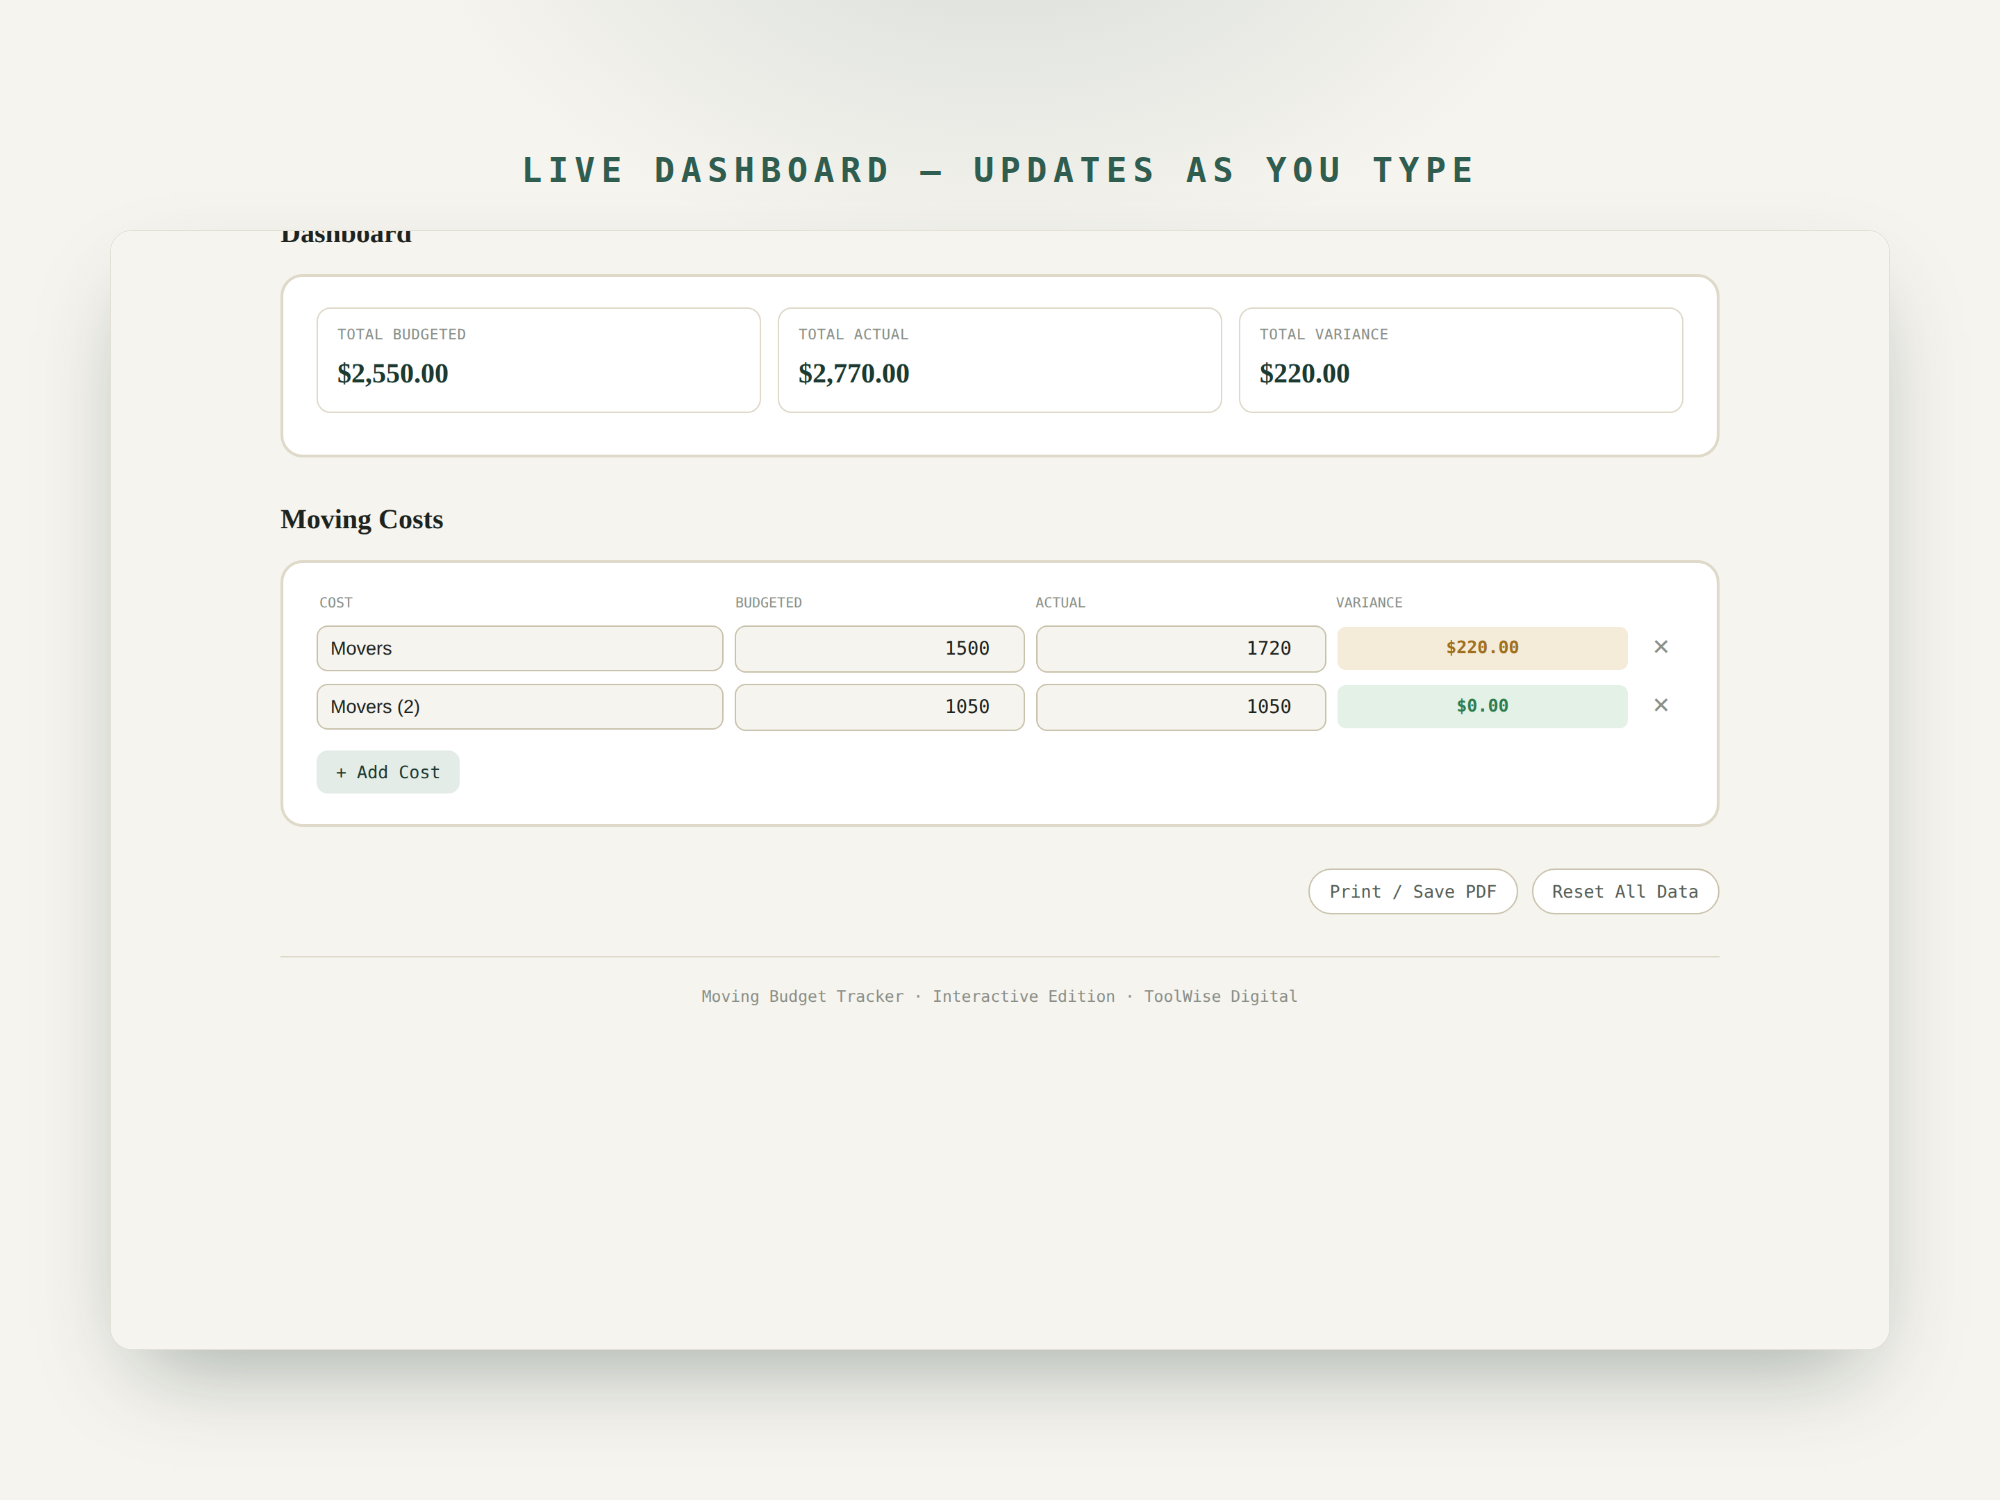Select the $0.00 variance badge
This screenshot has width=2000, height=1500.
(x=1482, y=706)
